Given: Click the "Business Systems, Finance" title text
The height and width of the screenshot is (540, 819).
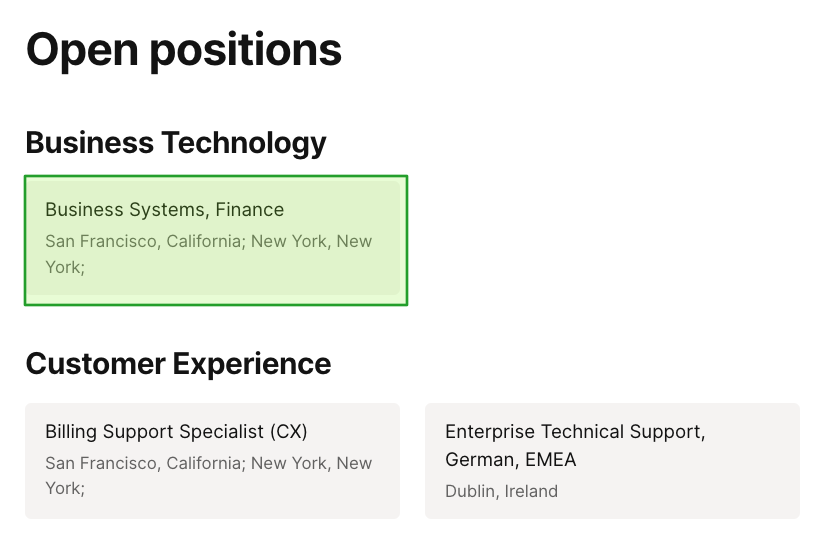Looking at the screenshot, I should 164,210.
